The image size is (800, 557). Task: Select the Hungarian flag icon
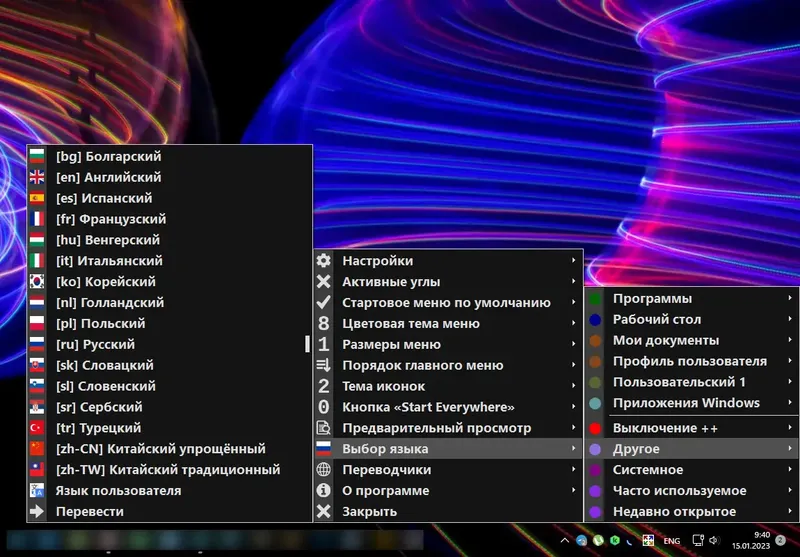click(x=37, y=240)
